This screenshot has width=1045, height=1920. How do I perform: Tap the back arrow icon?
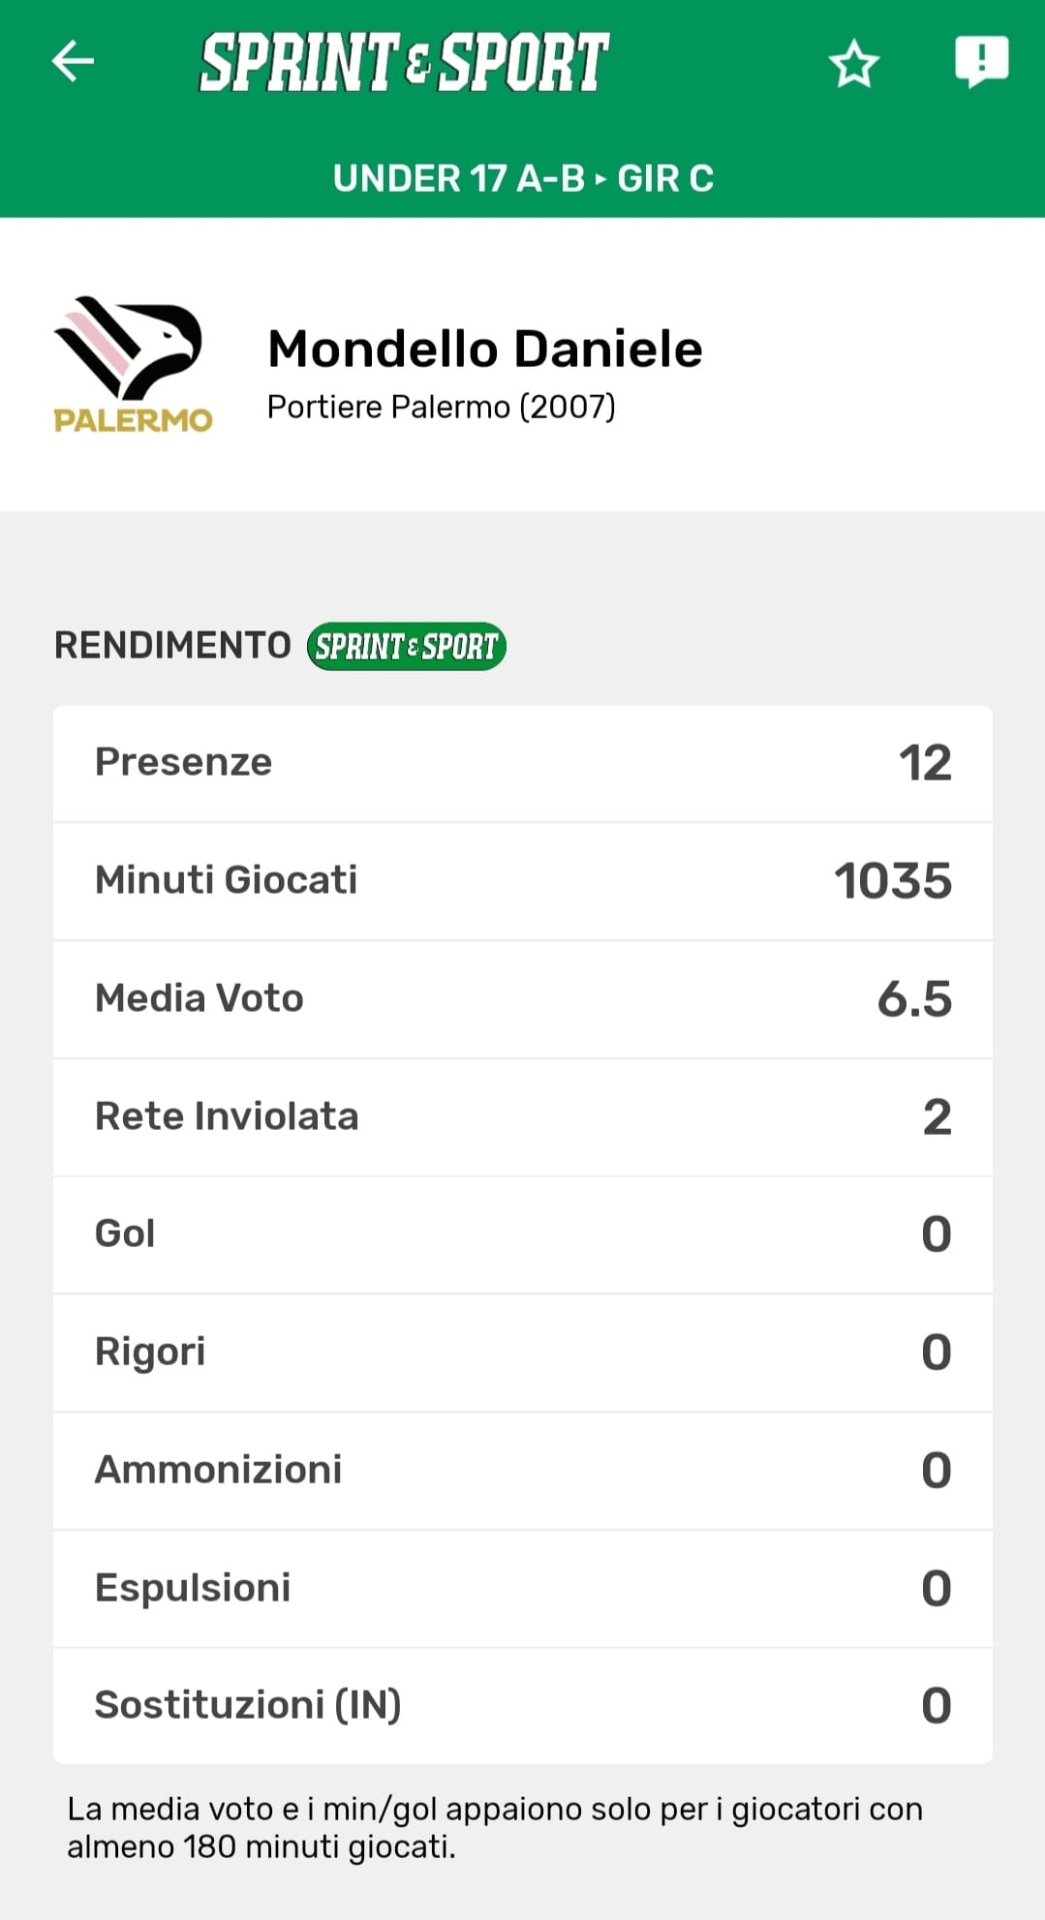(73, 61)
